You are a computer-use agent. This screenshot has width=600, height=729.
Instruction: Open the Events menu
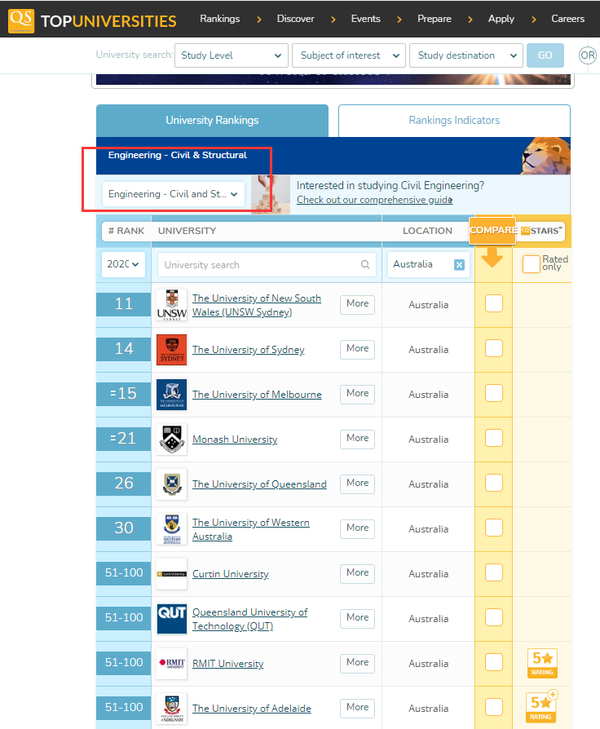pos(366,19)
